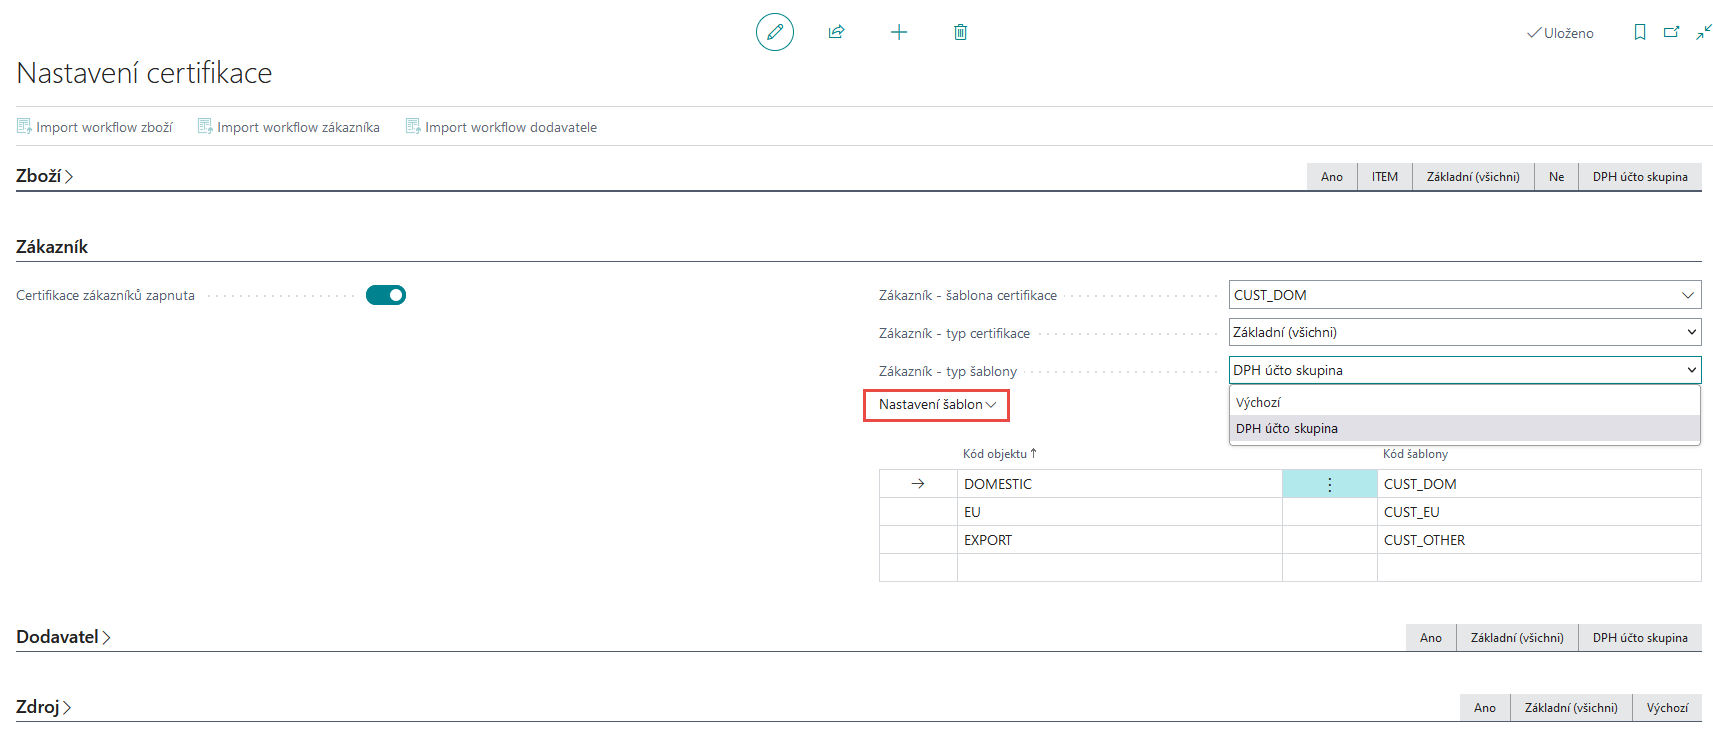Image resolution: width=1713 pixels, height=731 pixels.
Task: Click the trash delete icon
Action: click(x=960, y=32)
